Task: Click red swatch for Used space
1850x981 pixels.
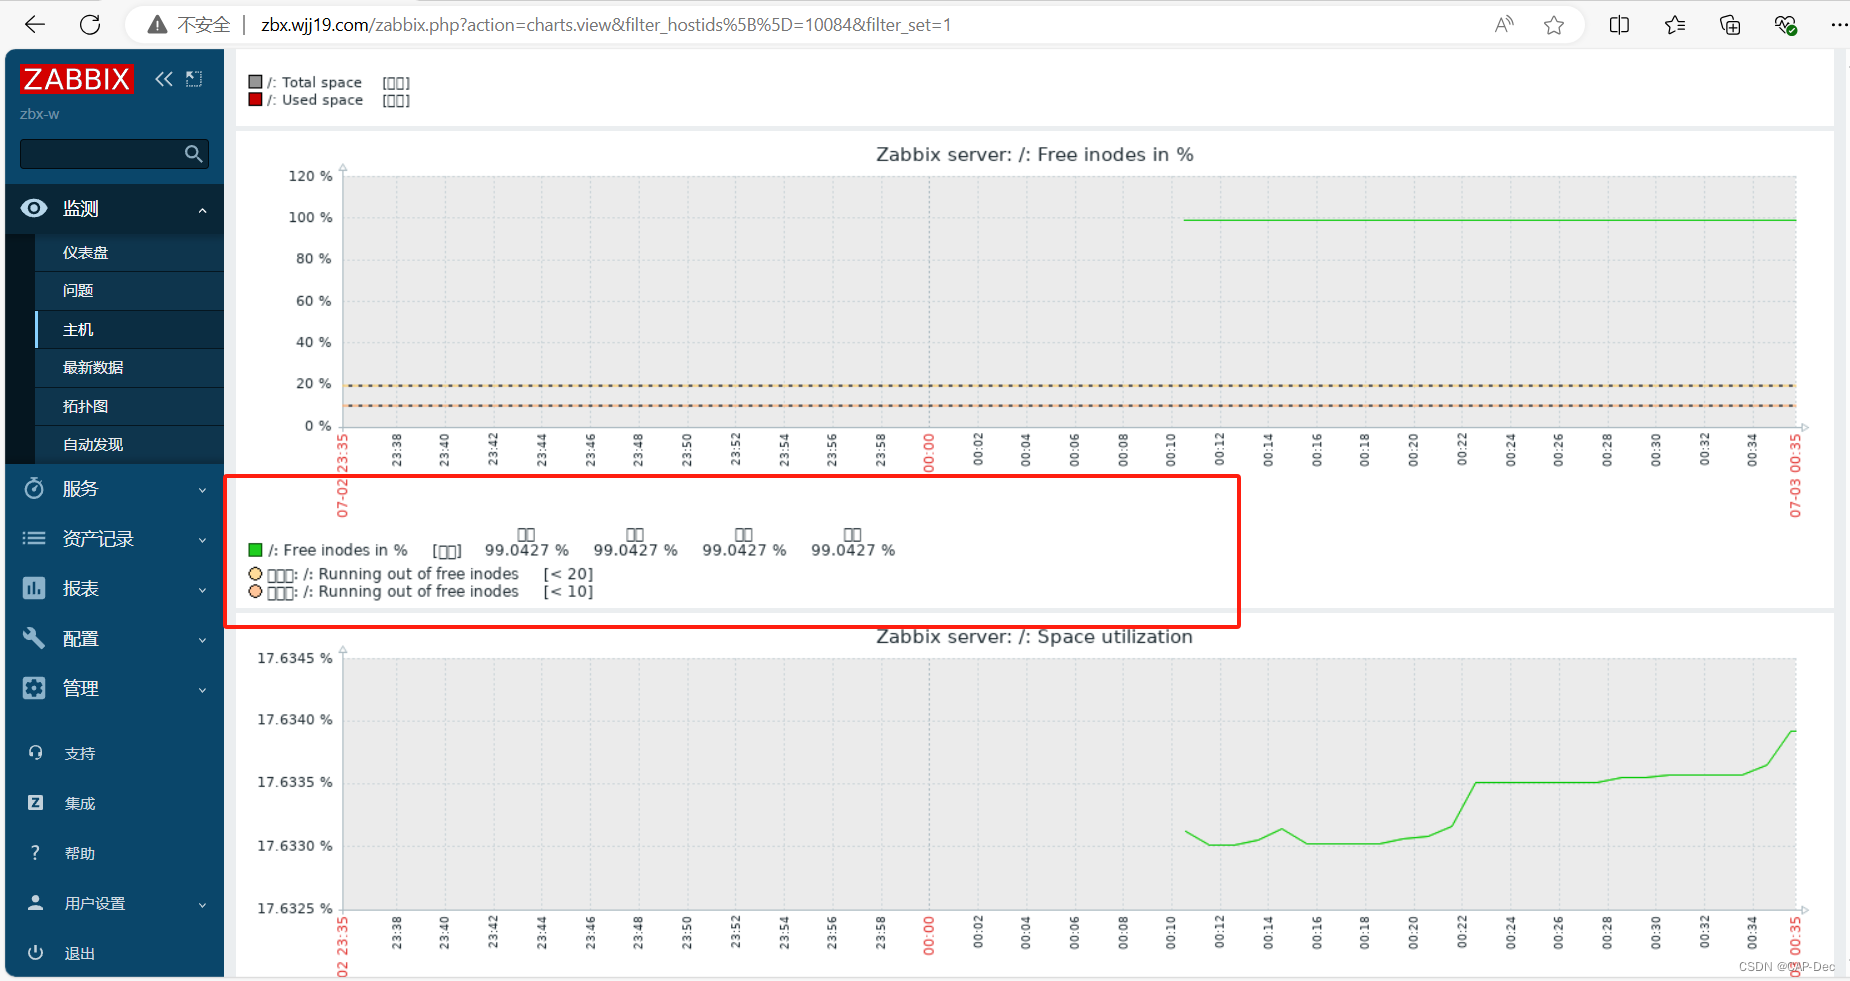Action: pyautogui.click(x=255, y=99)
